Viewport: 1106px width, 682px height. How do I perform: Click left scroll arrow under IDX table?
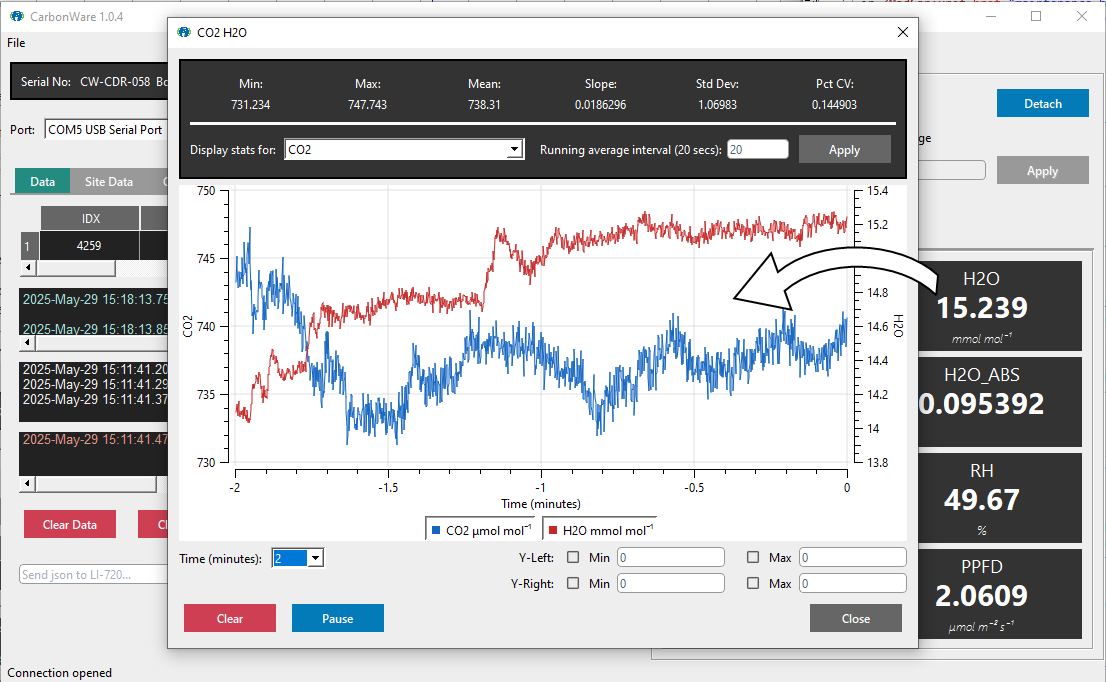(28, 268)
